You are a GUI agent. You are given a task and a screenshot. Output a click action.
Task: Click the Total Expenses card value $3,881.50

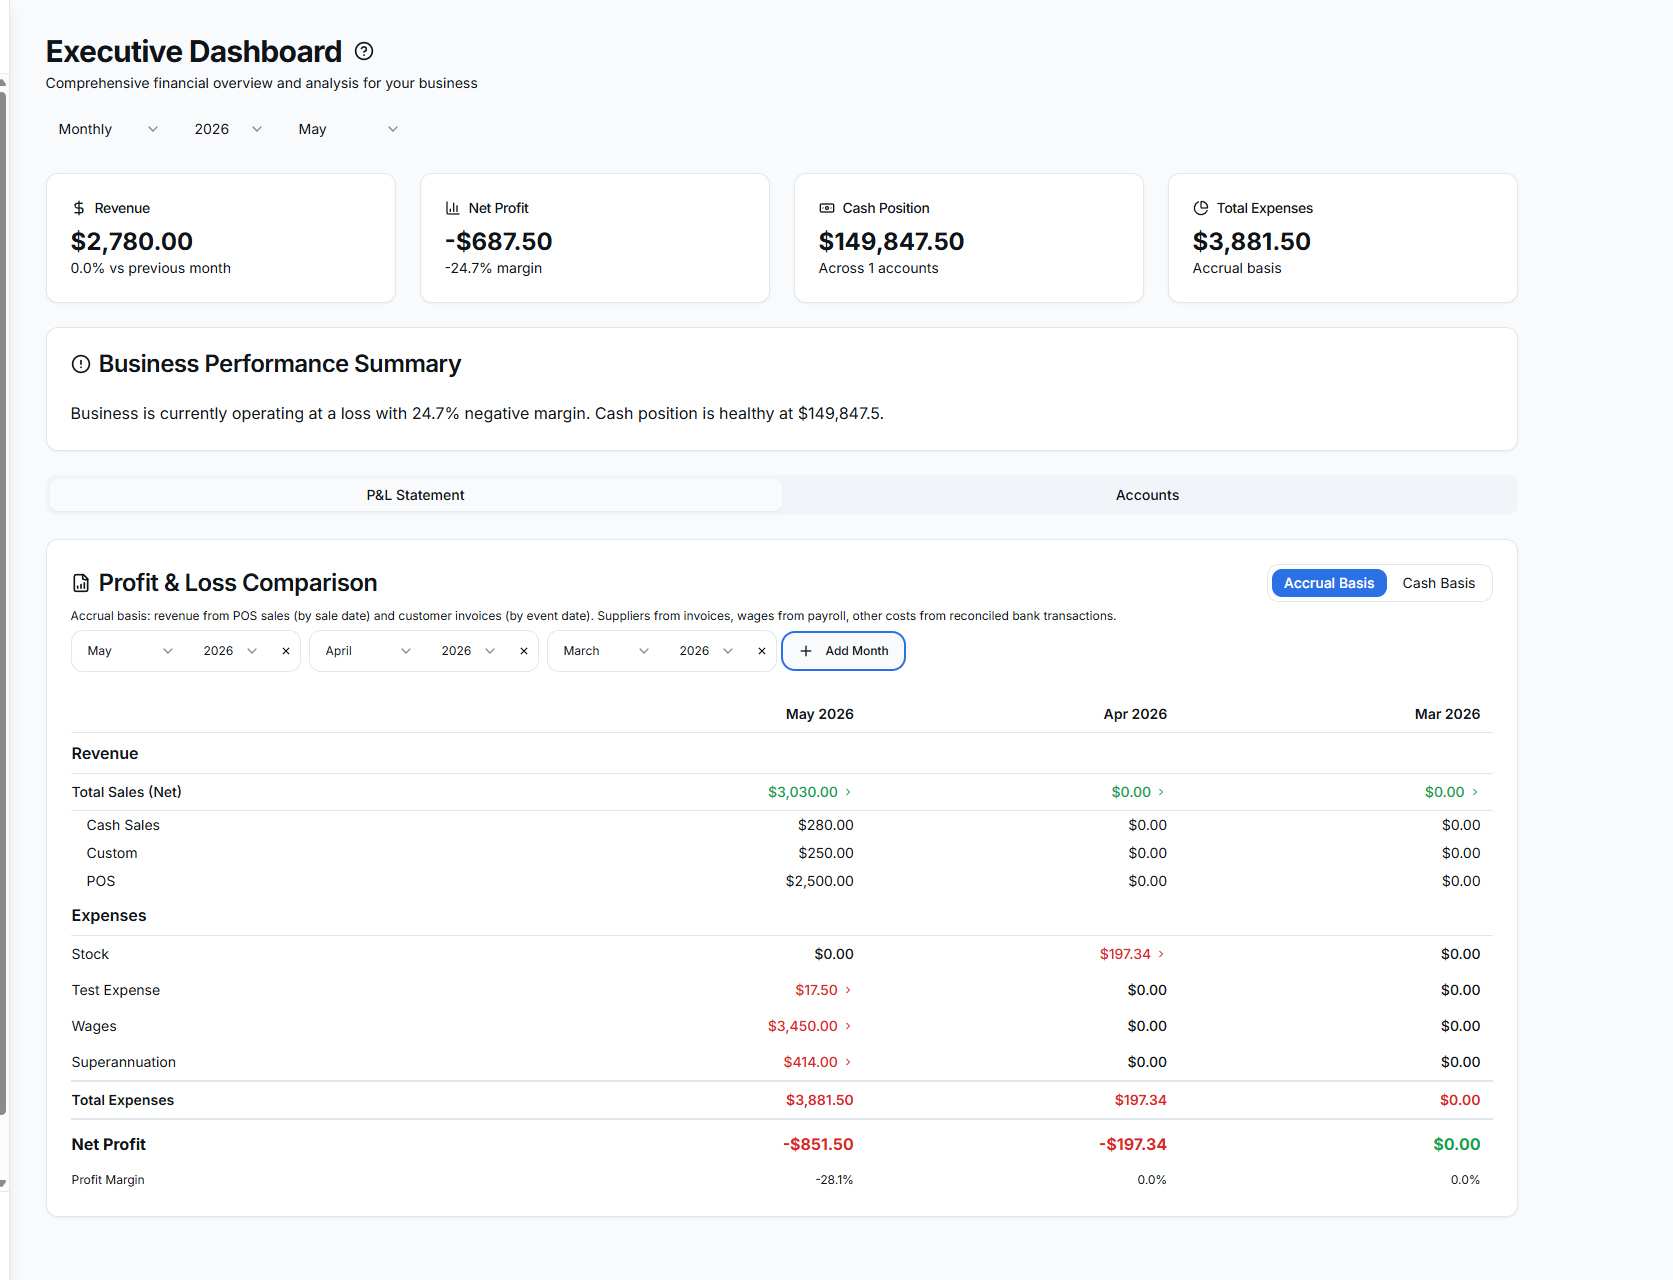1251,241
